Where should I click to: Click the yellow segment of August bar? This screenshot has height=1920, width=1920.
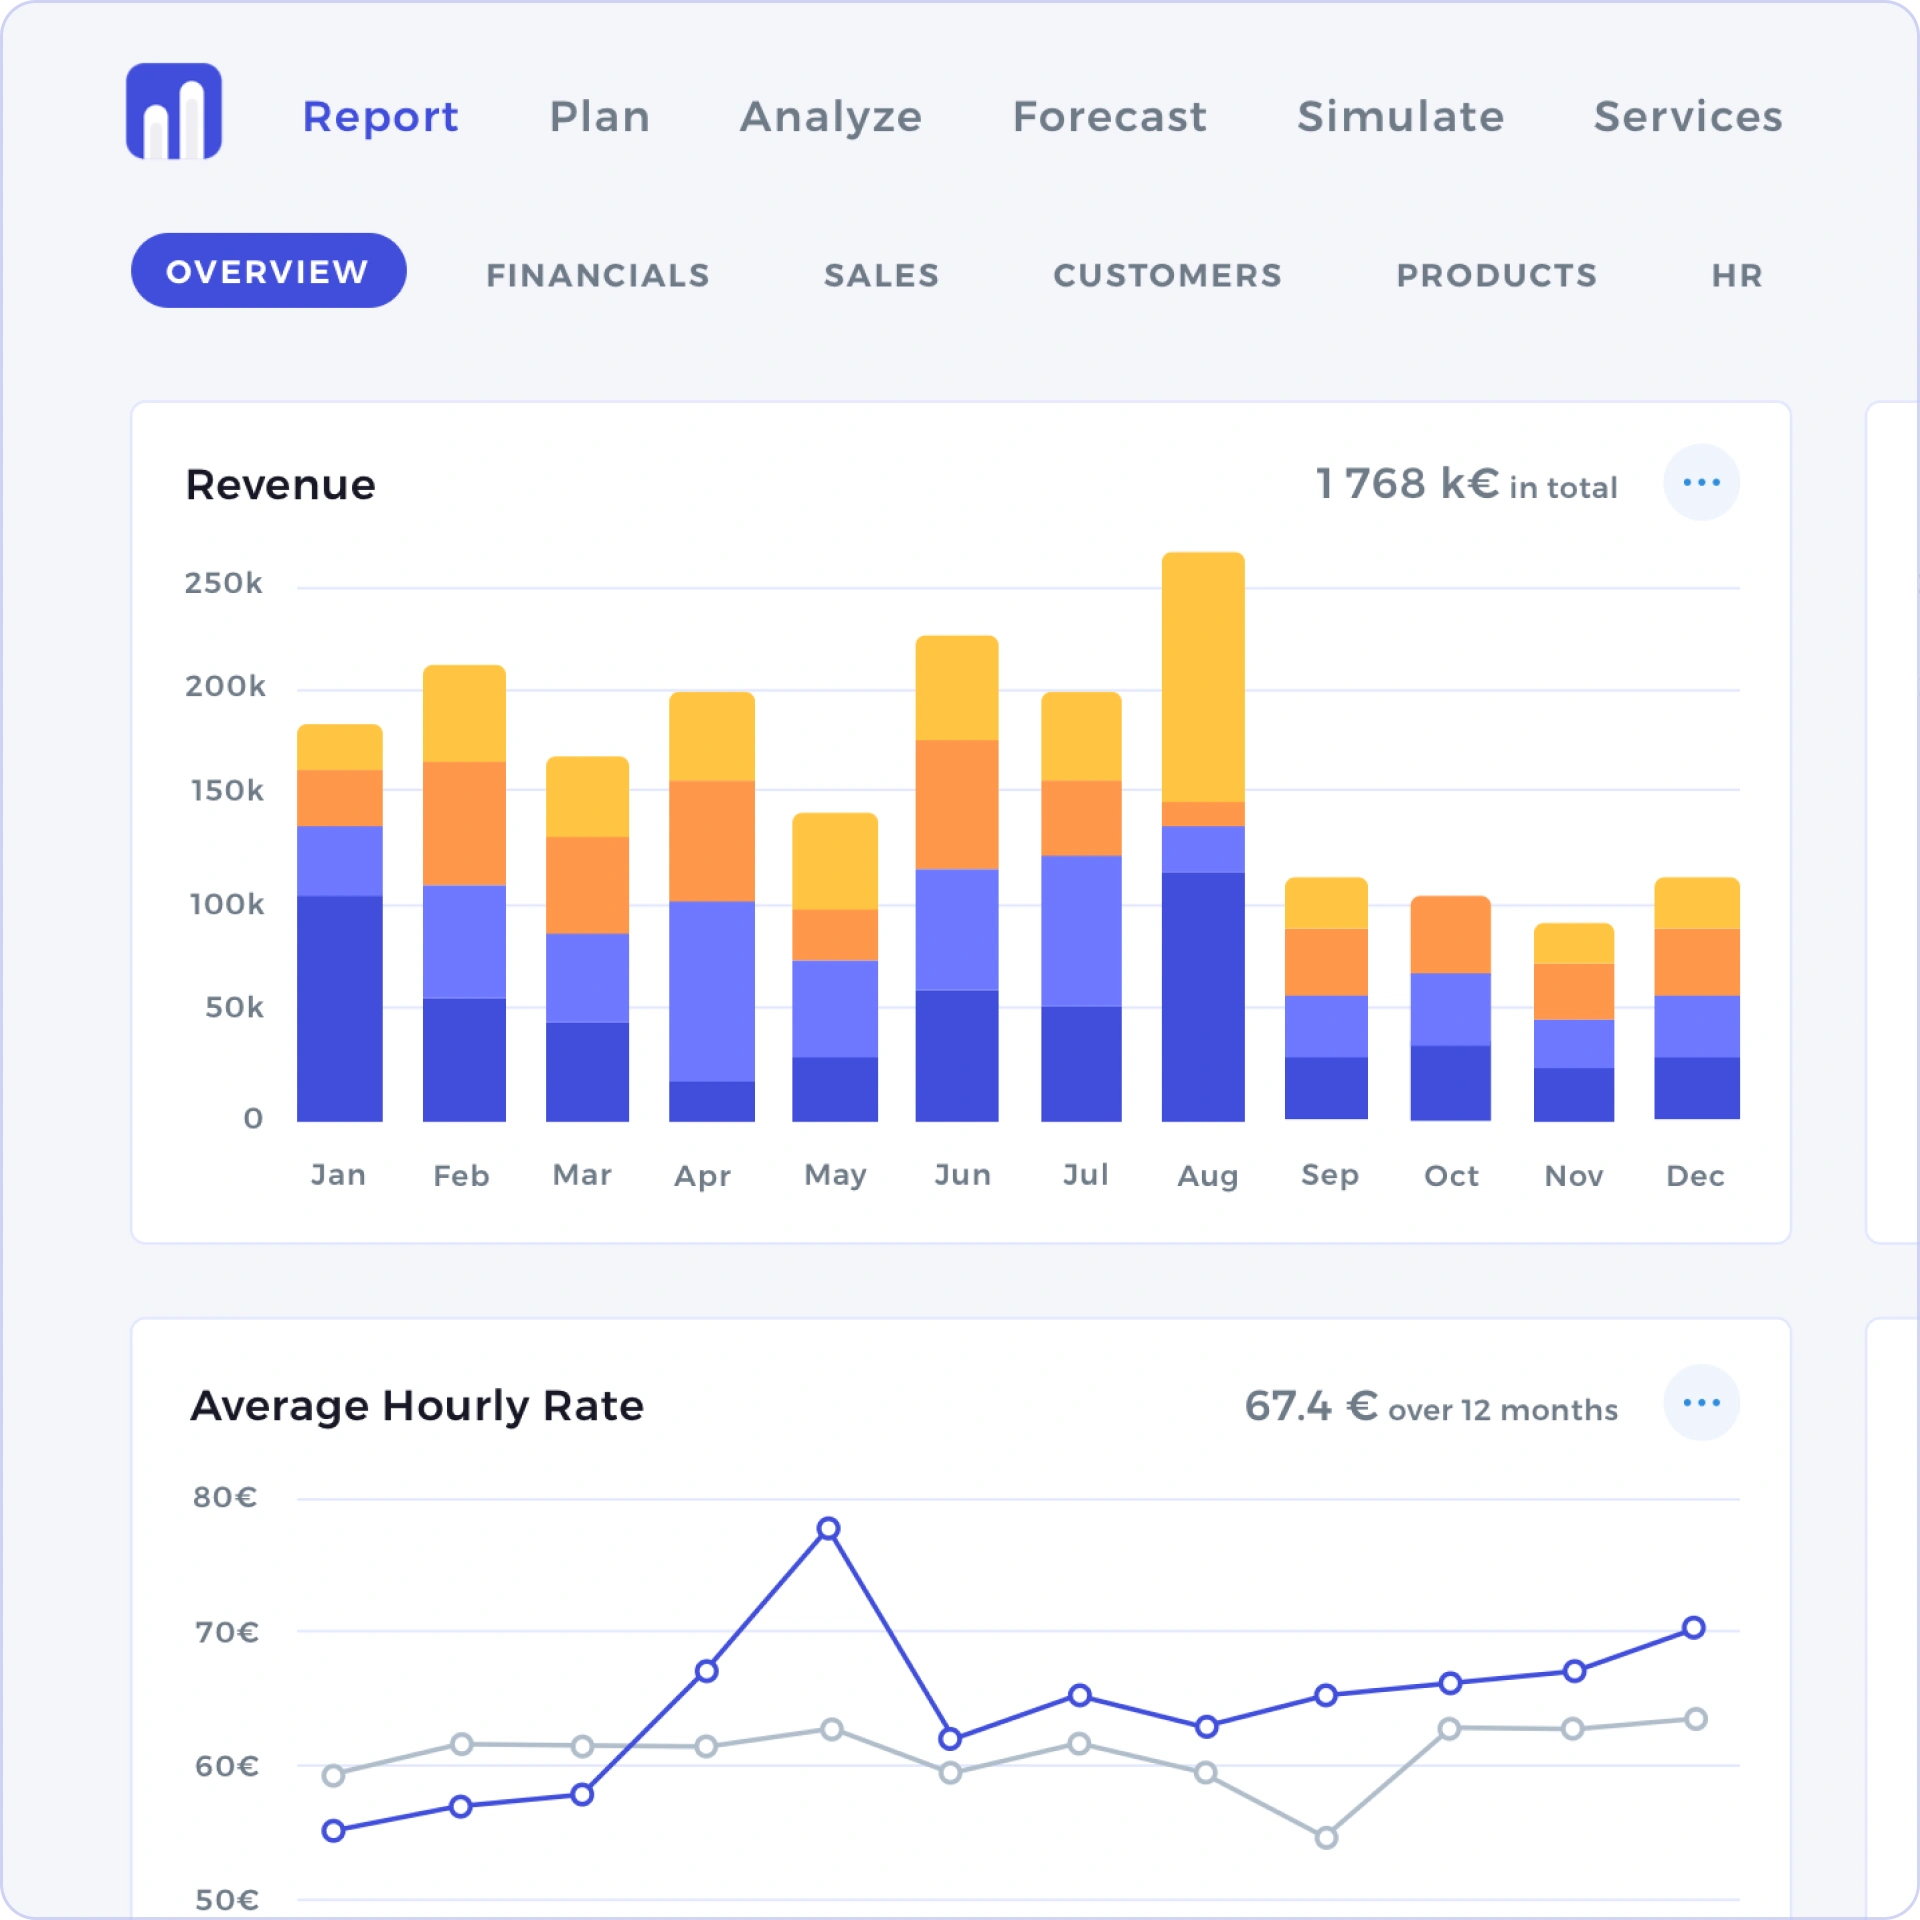[x=1203, y=676]
